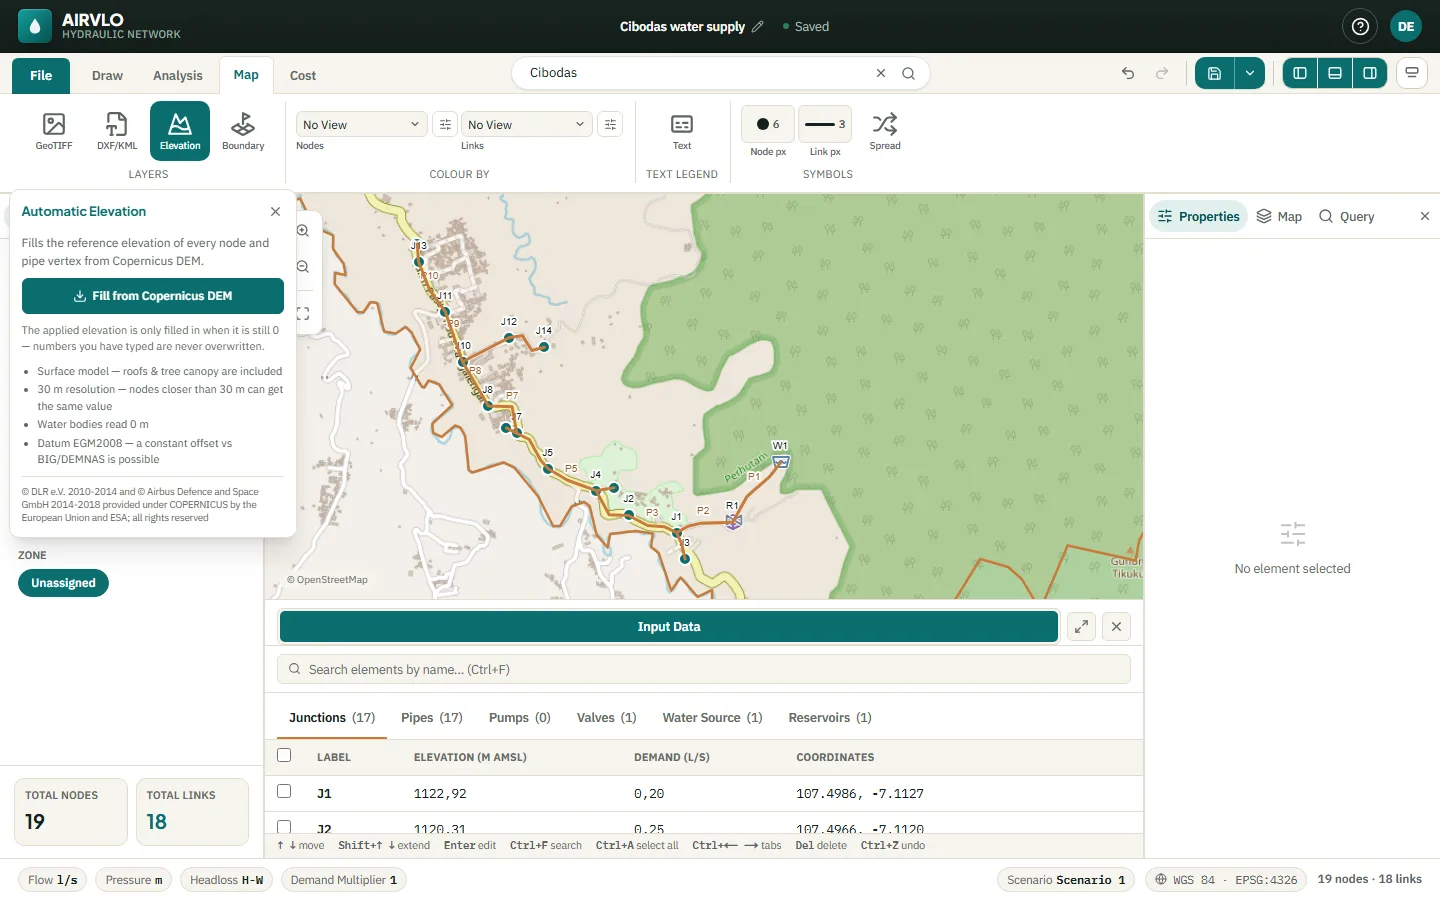Toggle the bottom panel layout icon
Viewport: 1440px width, 900px height.
coord(1335,73)
